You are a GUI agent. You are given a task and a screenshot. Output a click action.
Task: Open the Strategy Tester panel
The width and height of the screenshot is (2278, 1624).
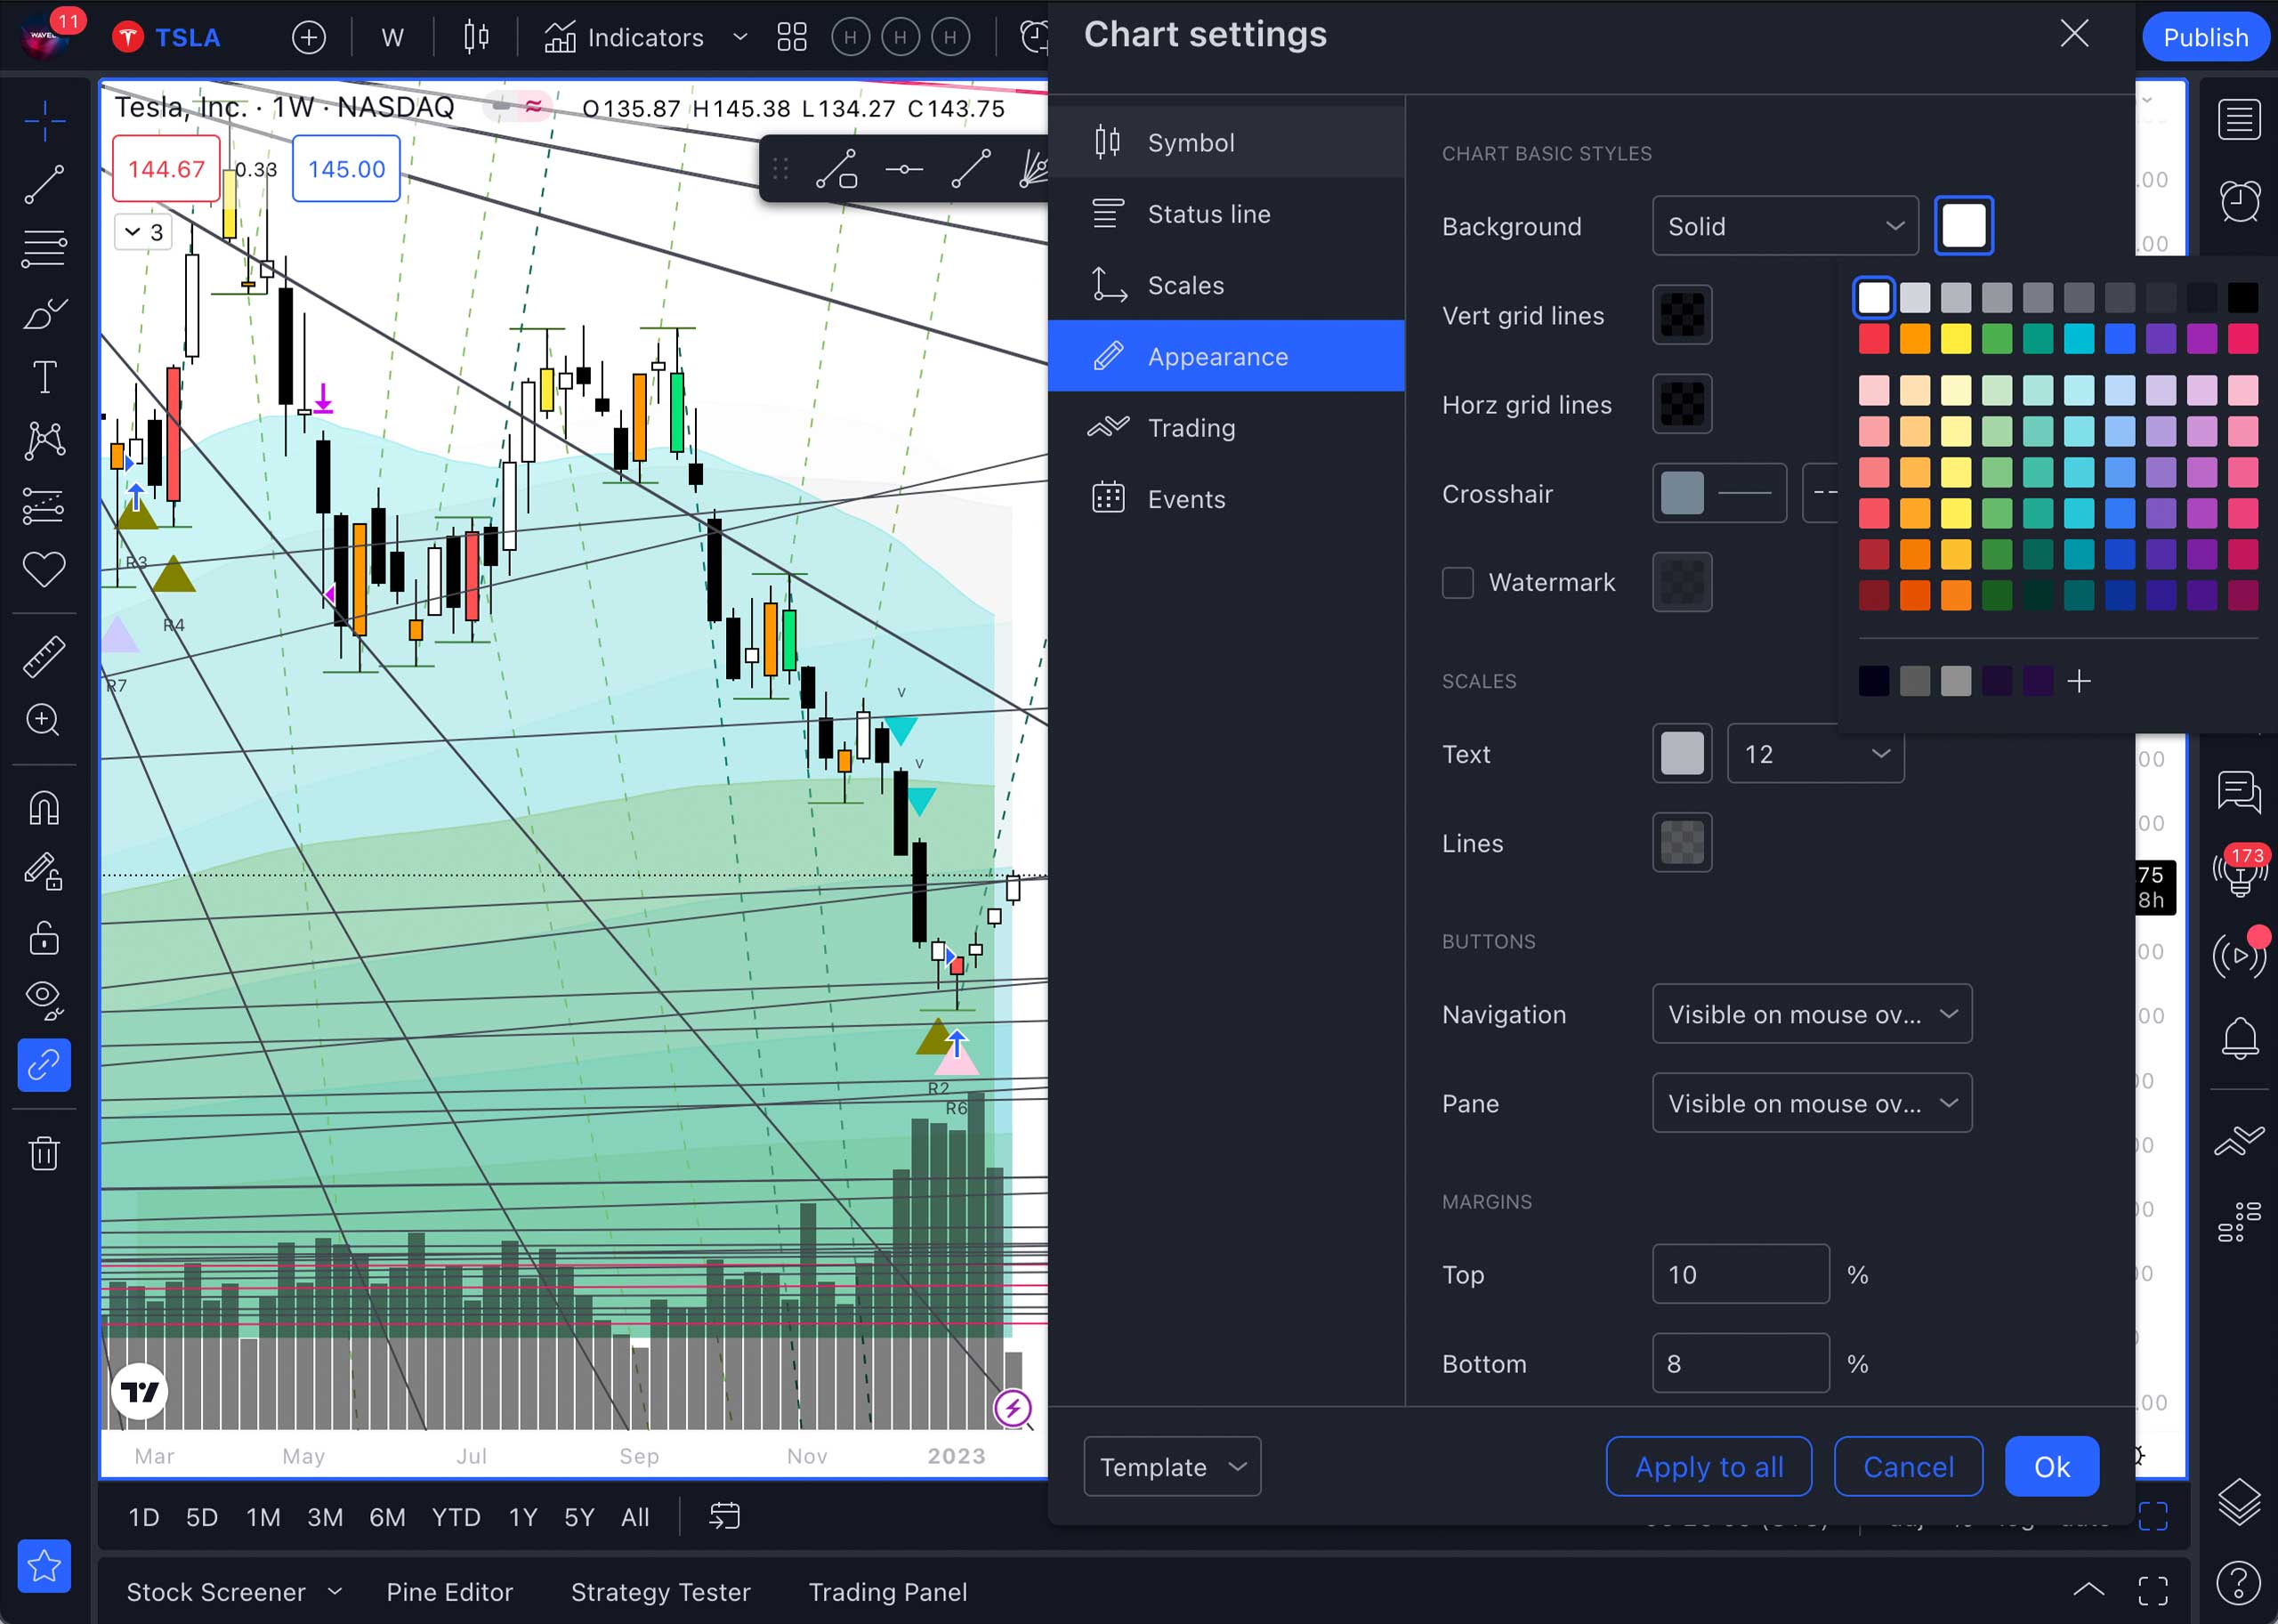661,1591
